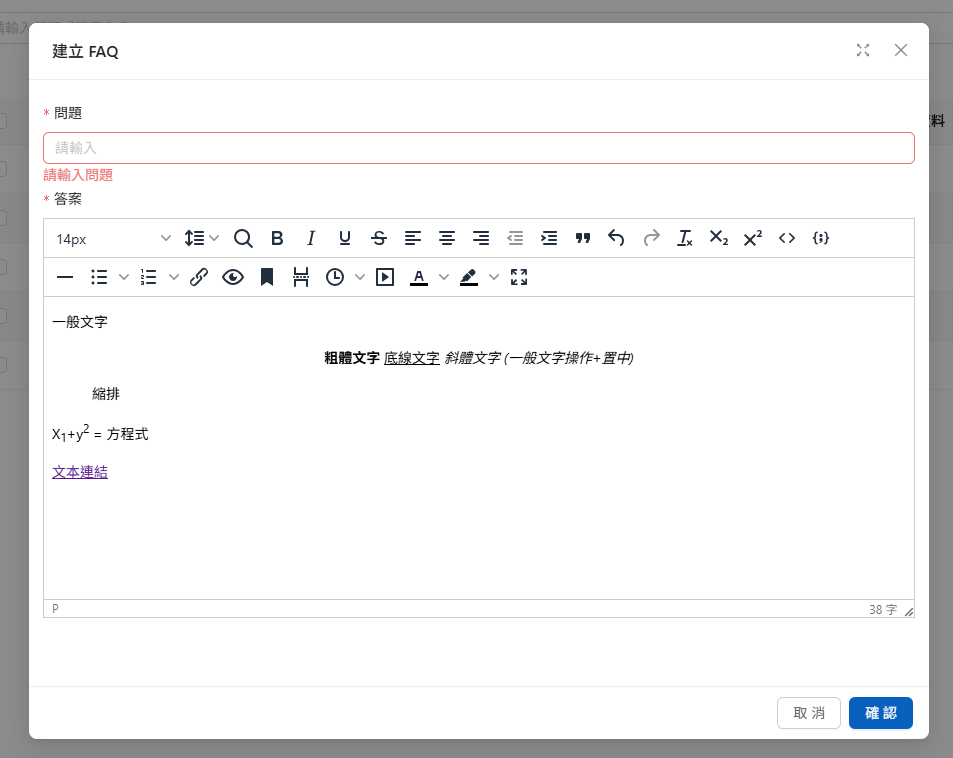Toggle bold formatting in the editor
The height and width of the screenshot is (758, 953).
click(277, 238)
